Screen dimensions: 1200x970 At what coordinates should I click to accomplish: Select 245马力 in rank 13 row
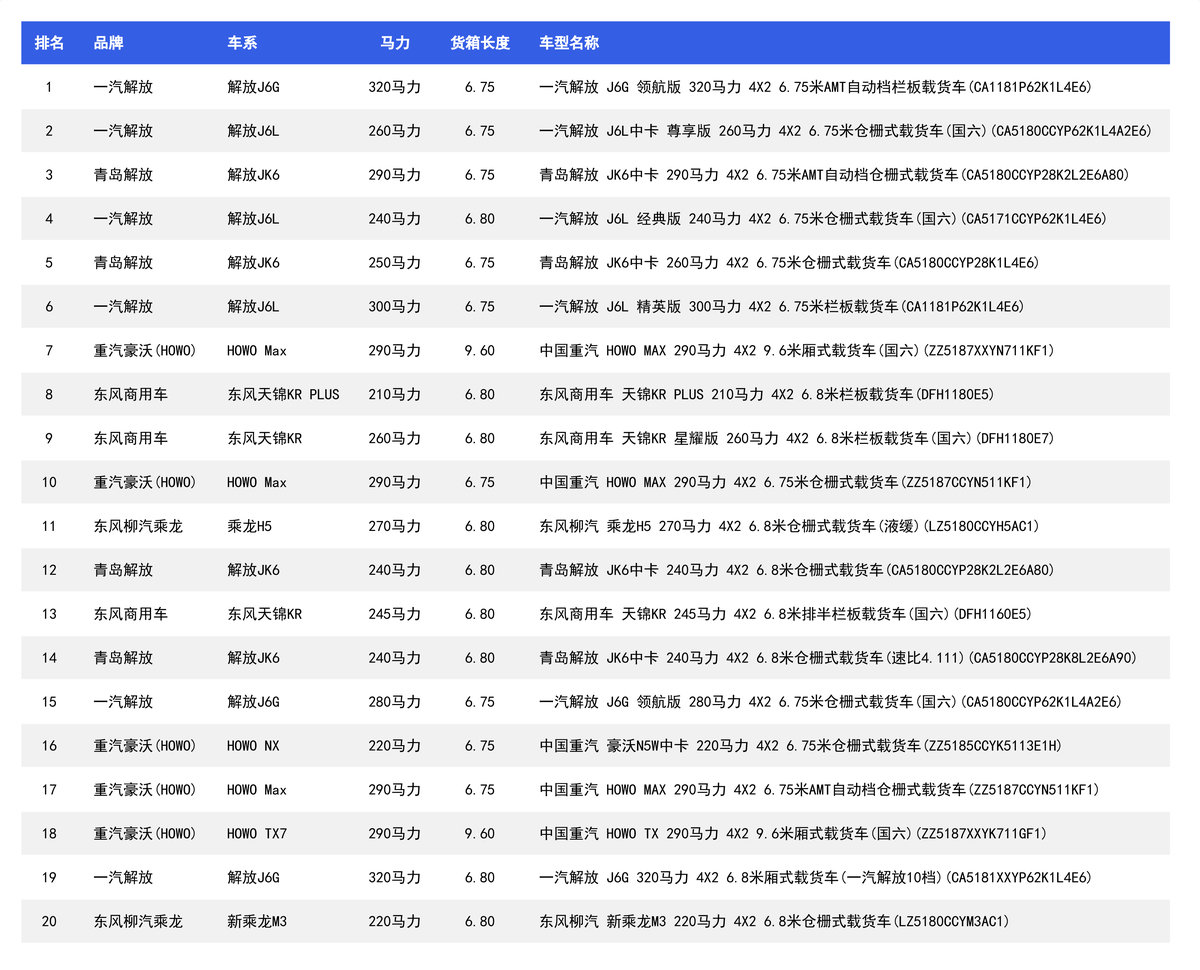coord(394,615)
